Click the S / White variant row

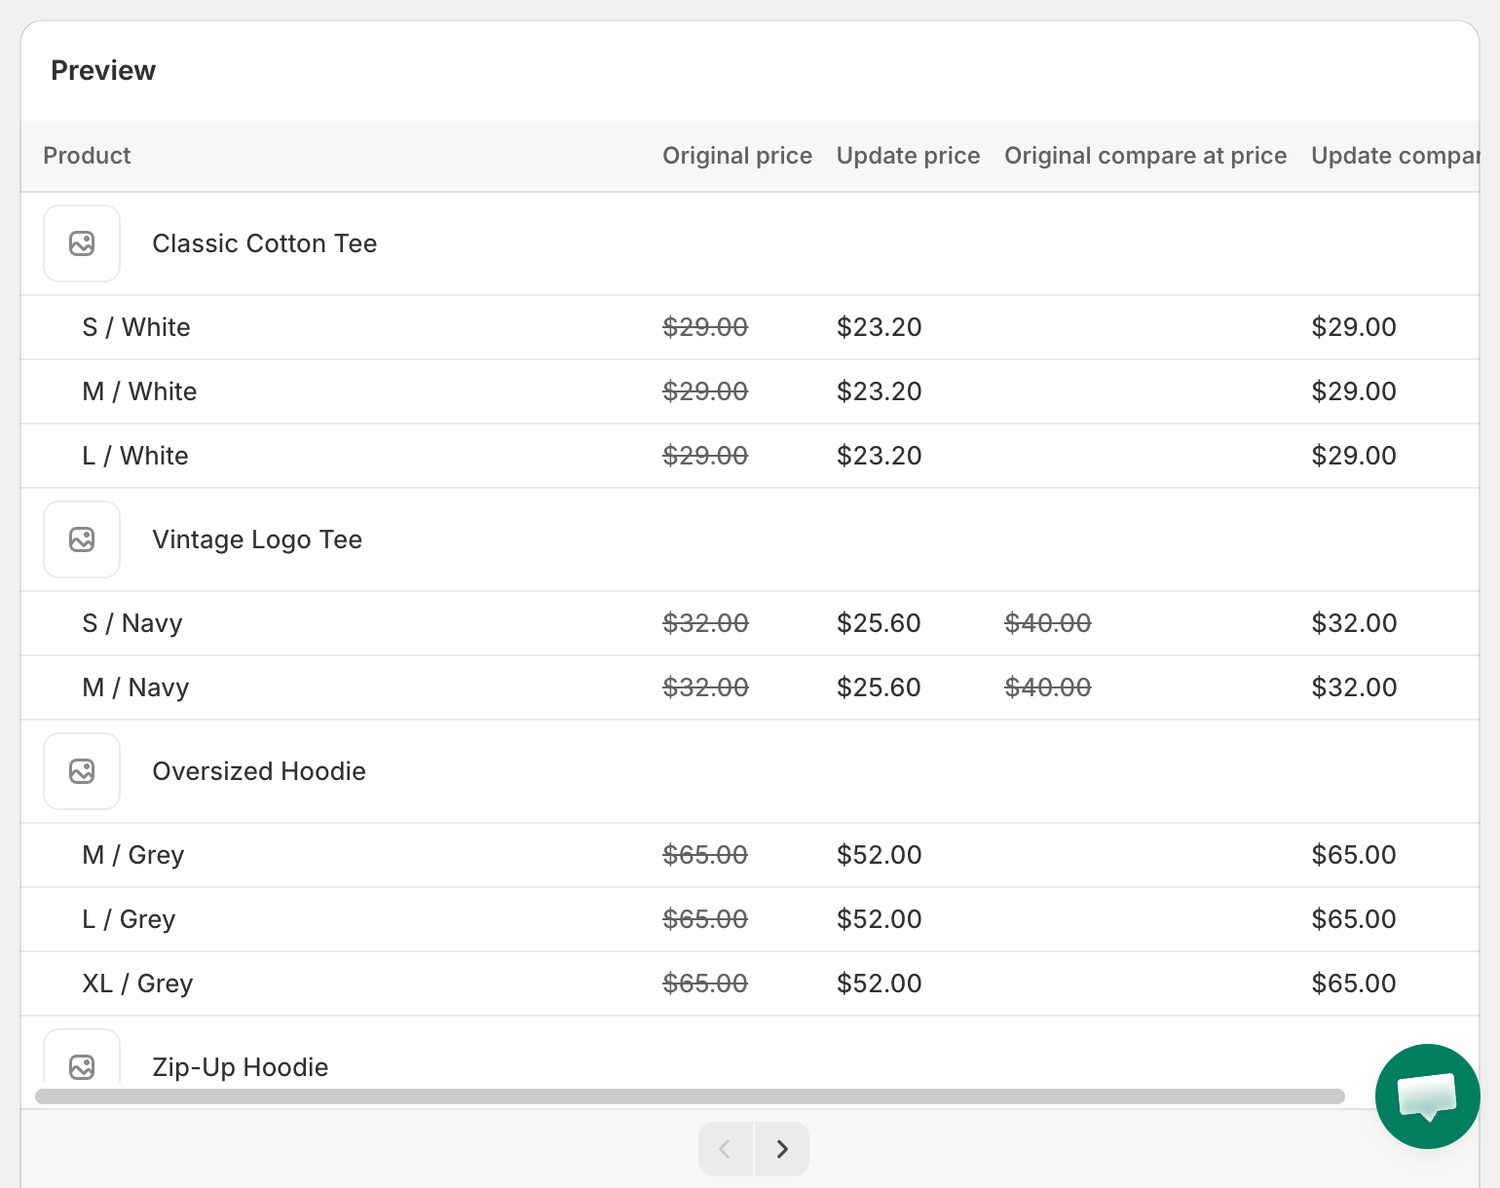click(750, 327)
